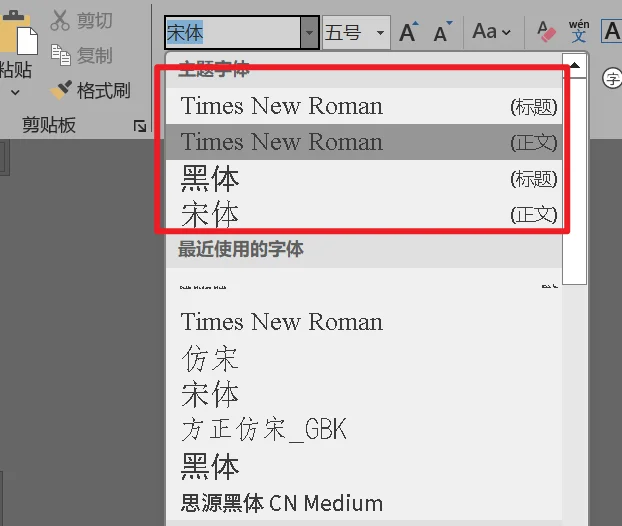Choose 思源黑体 CN Medium font

[364, 503]
